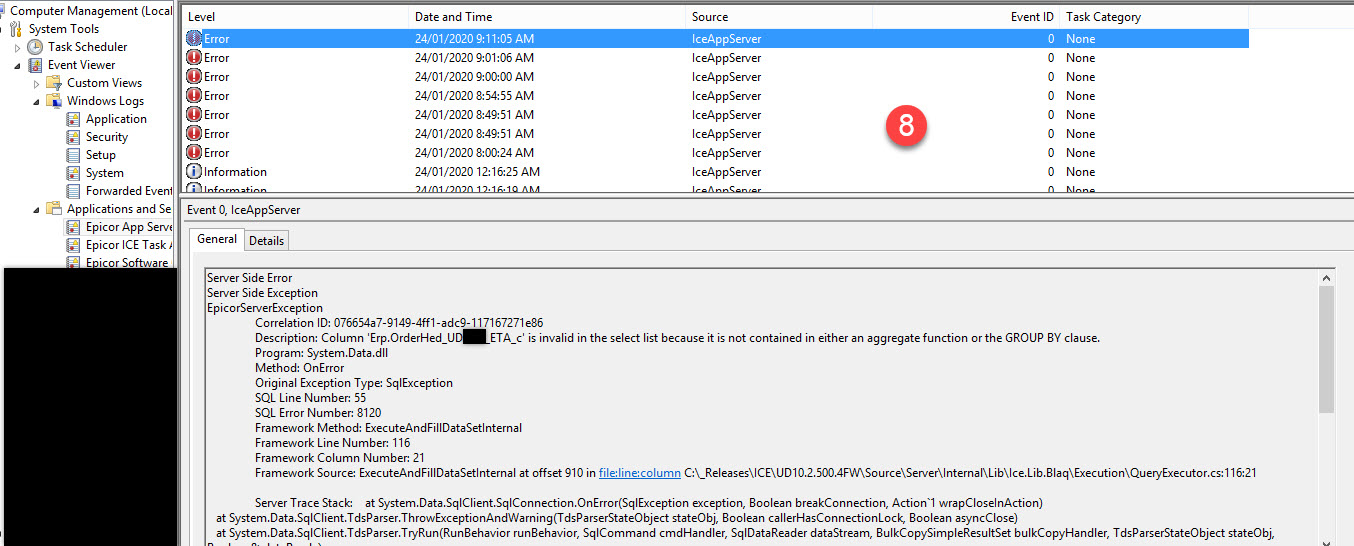This screenshot has height=546, width=1354.
Task: Open the Task Scheduler node
Action: 87,47
